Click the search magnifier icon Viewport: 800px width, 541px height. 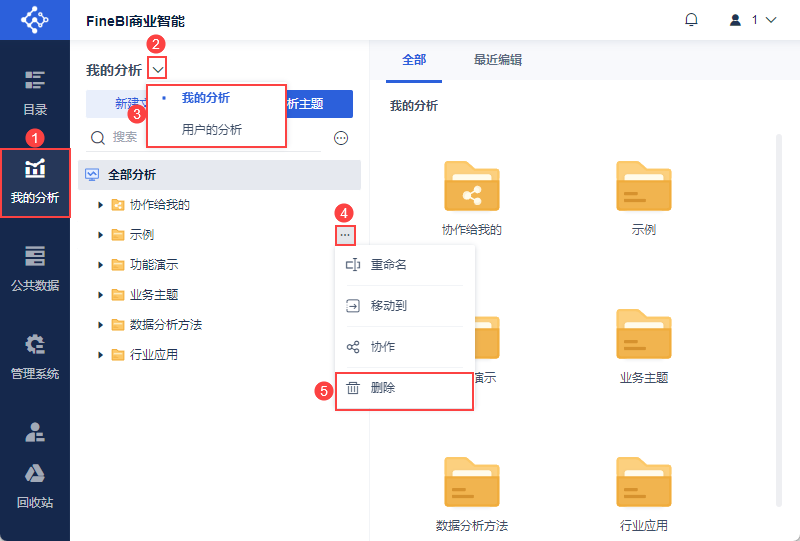click(97, 137)
